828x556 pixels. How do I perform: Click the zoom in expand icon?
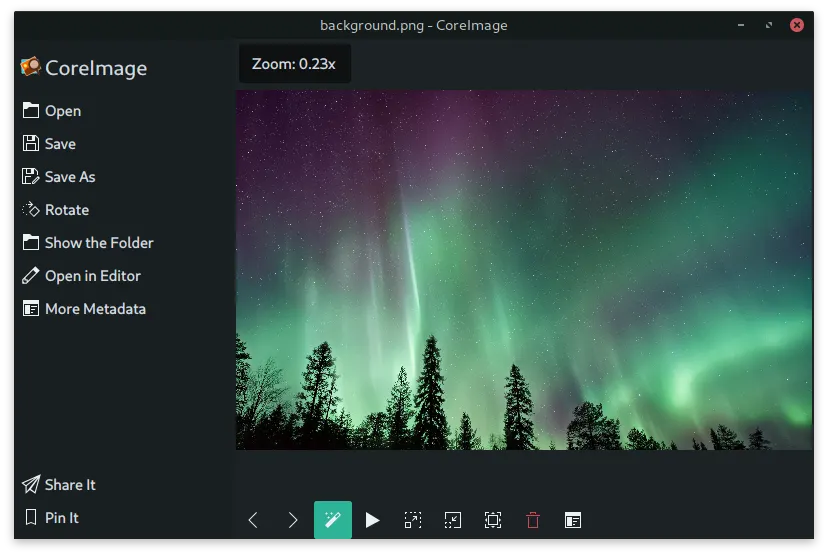(413, 520)
